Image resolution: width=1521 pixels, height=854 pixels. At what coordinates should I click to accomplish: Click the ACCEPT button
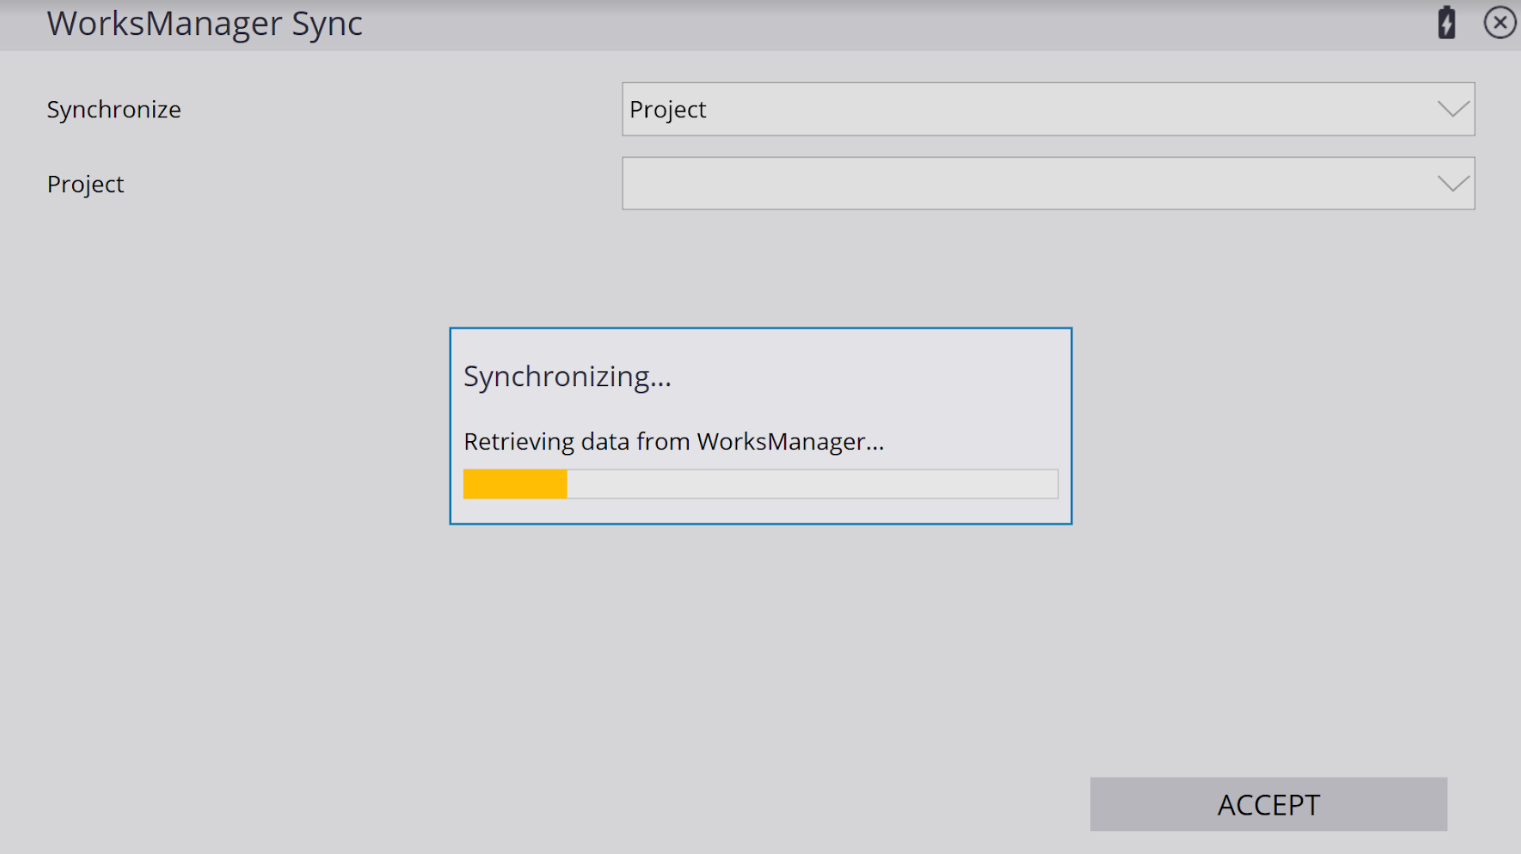coord(1268,804)
